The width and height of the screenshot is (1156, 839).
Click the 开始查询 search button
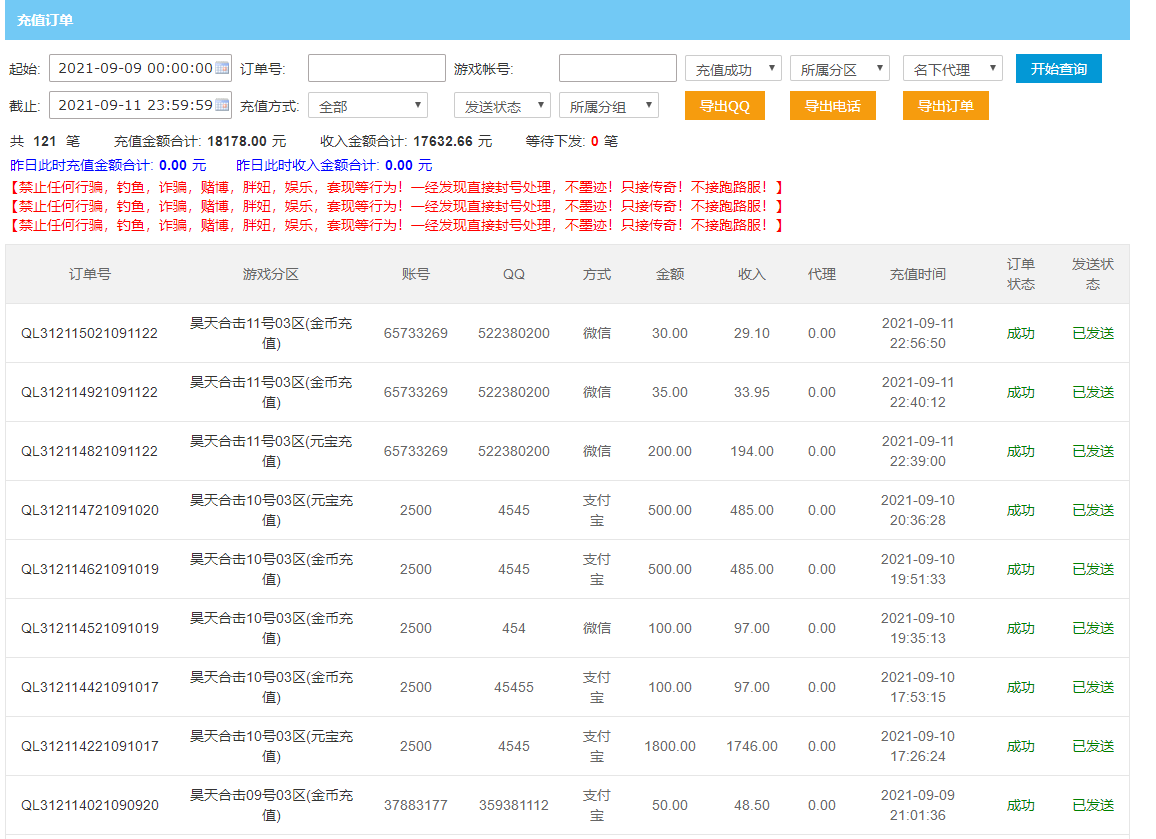pos(1058,69)
